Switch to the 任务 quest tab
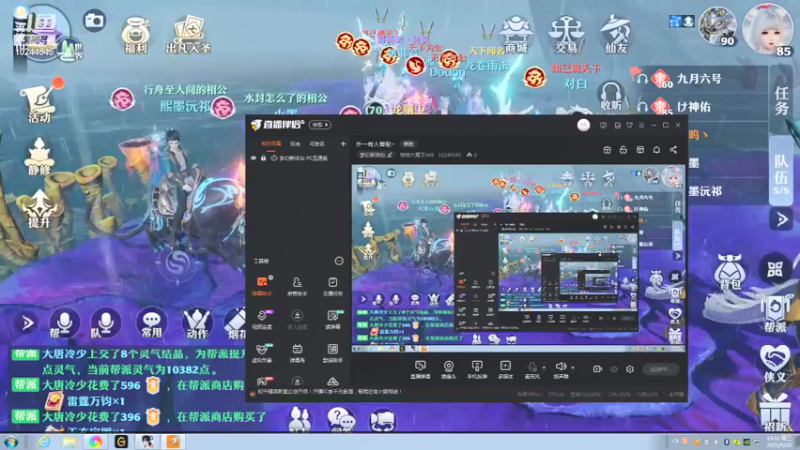The height and width of the screenshot is (450, 800). (x=782, y=100)
